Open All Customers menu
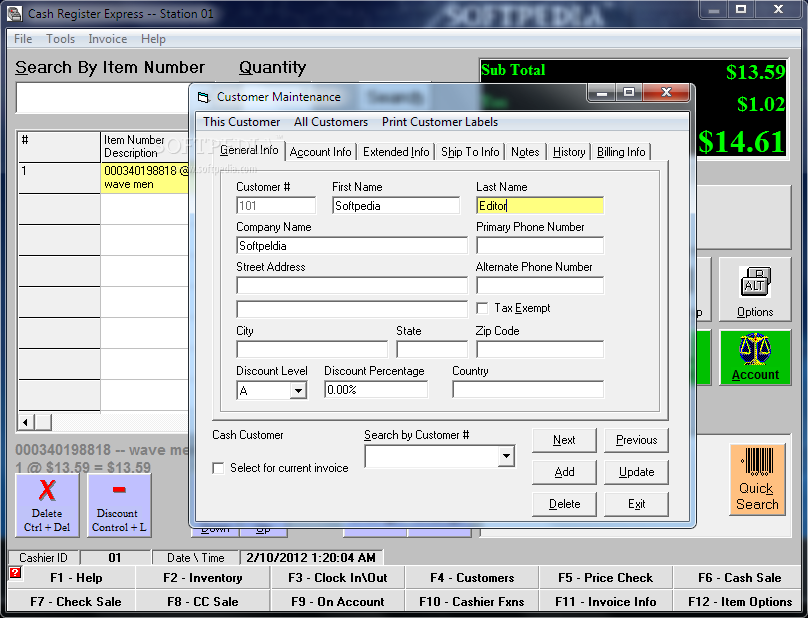 pyautogui.click(x=331, y=122)
